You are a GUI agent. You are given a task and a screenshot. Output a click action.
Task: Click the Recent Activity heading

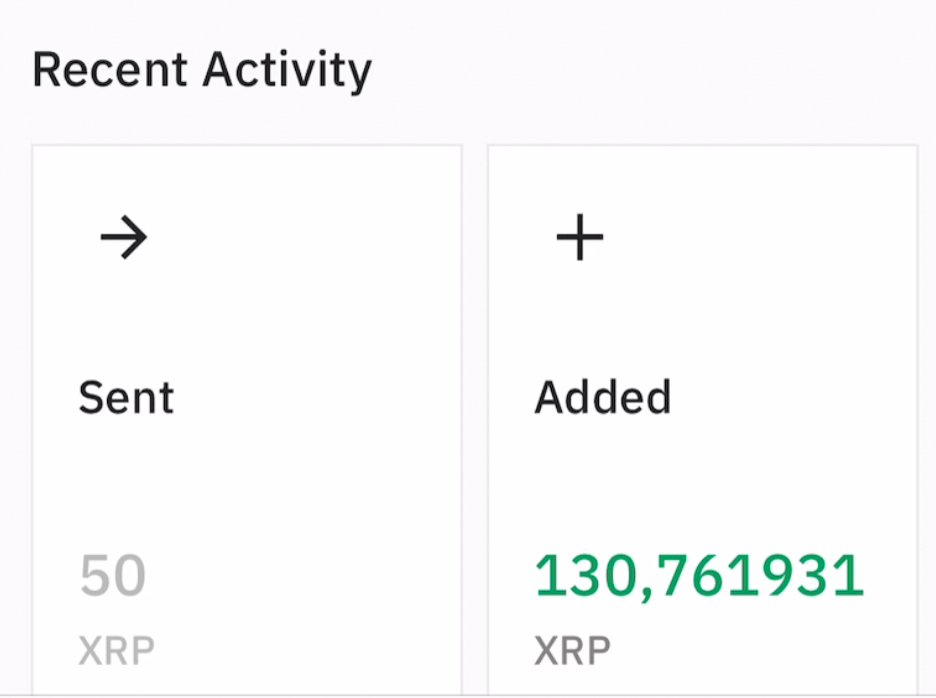click(x=202, y=71)
